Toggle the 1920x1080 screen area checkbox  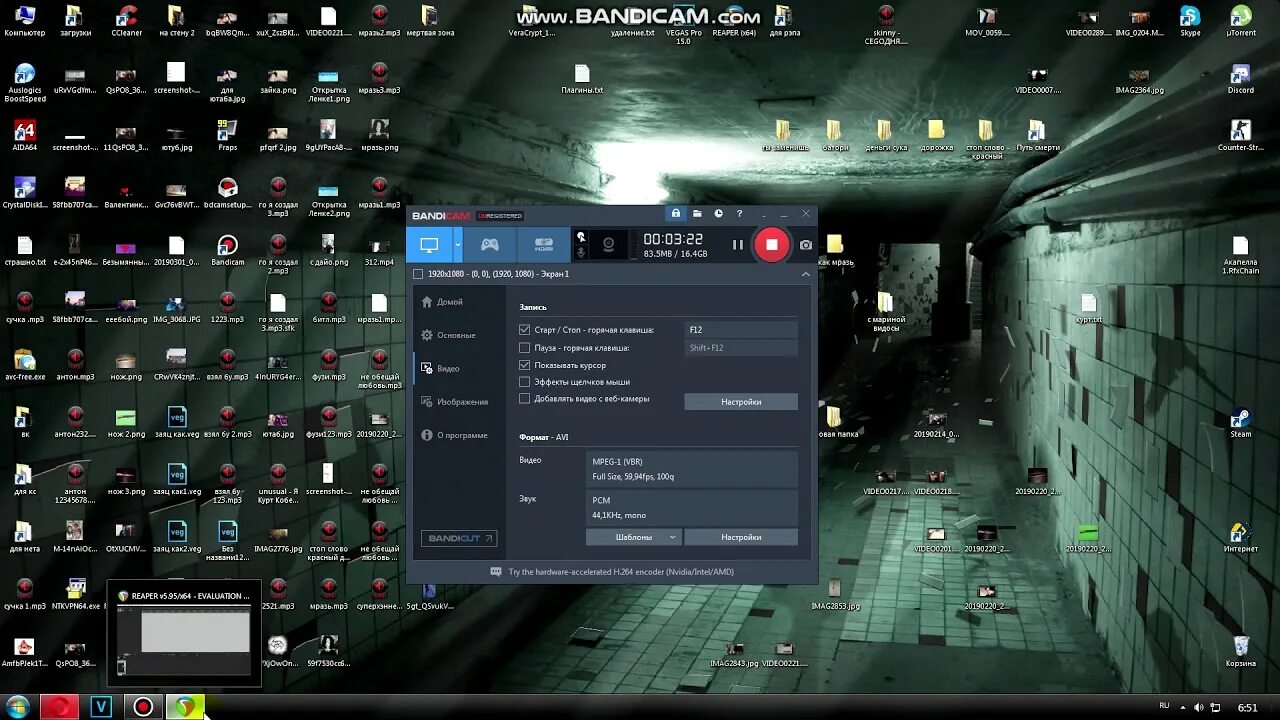click(418, 274)
